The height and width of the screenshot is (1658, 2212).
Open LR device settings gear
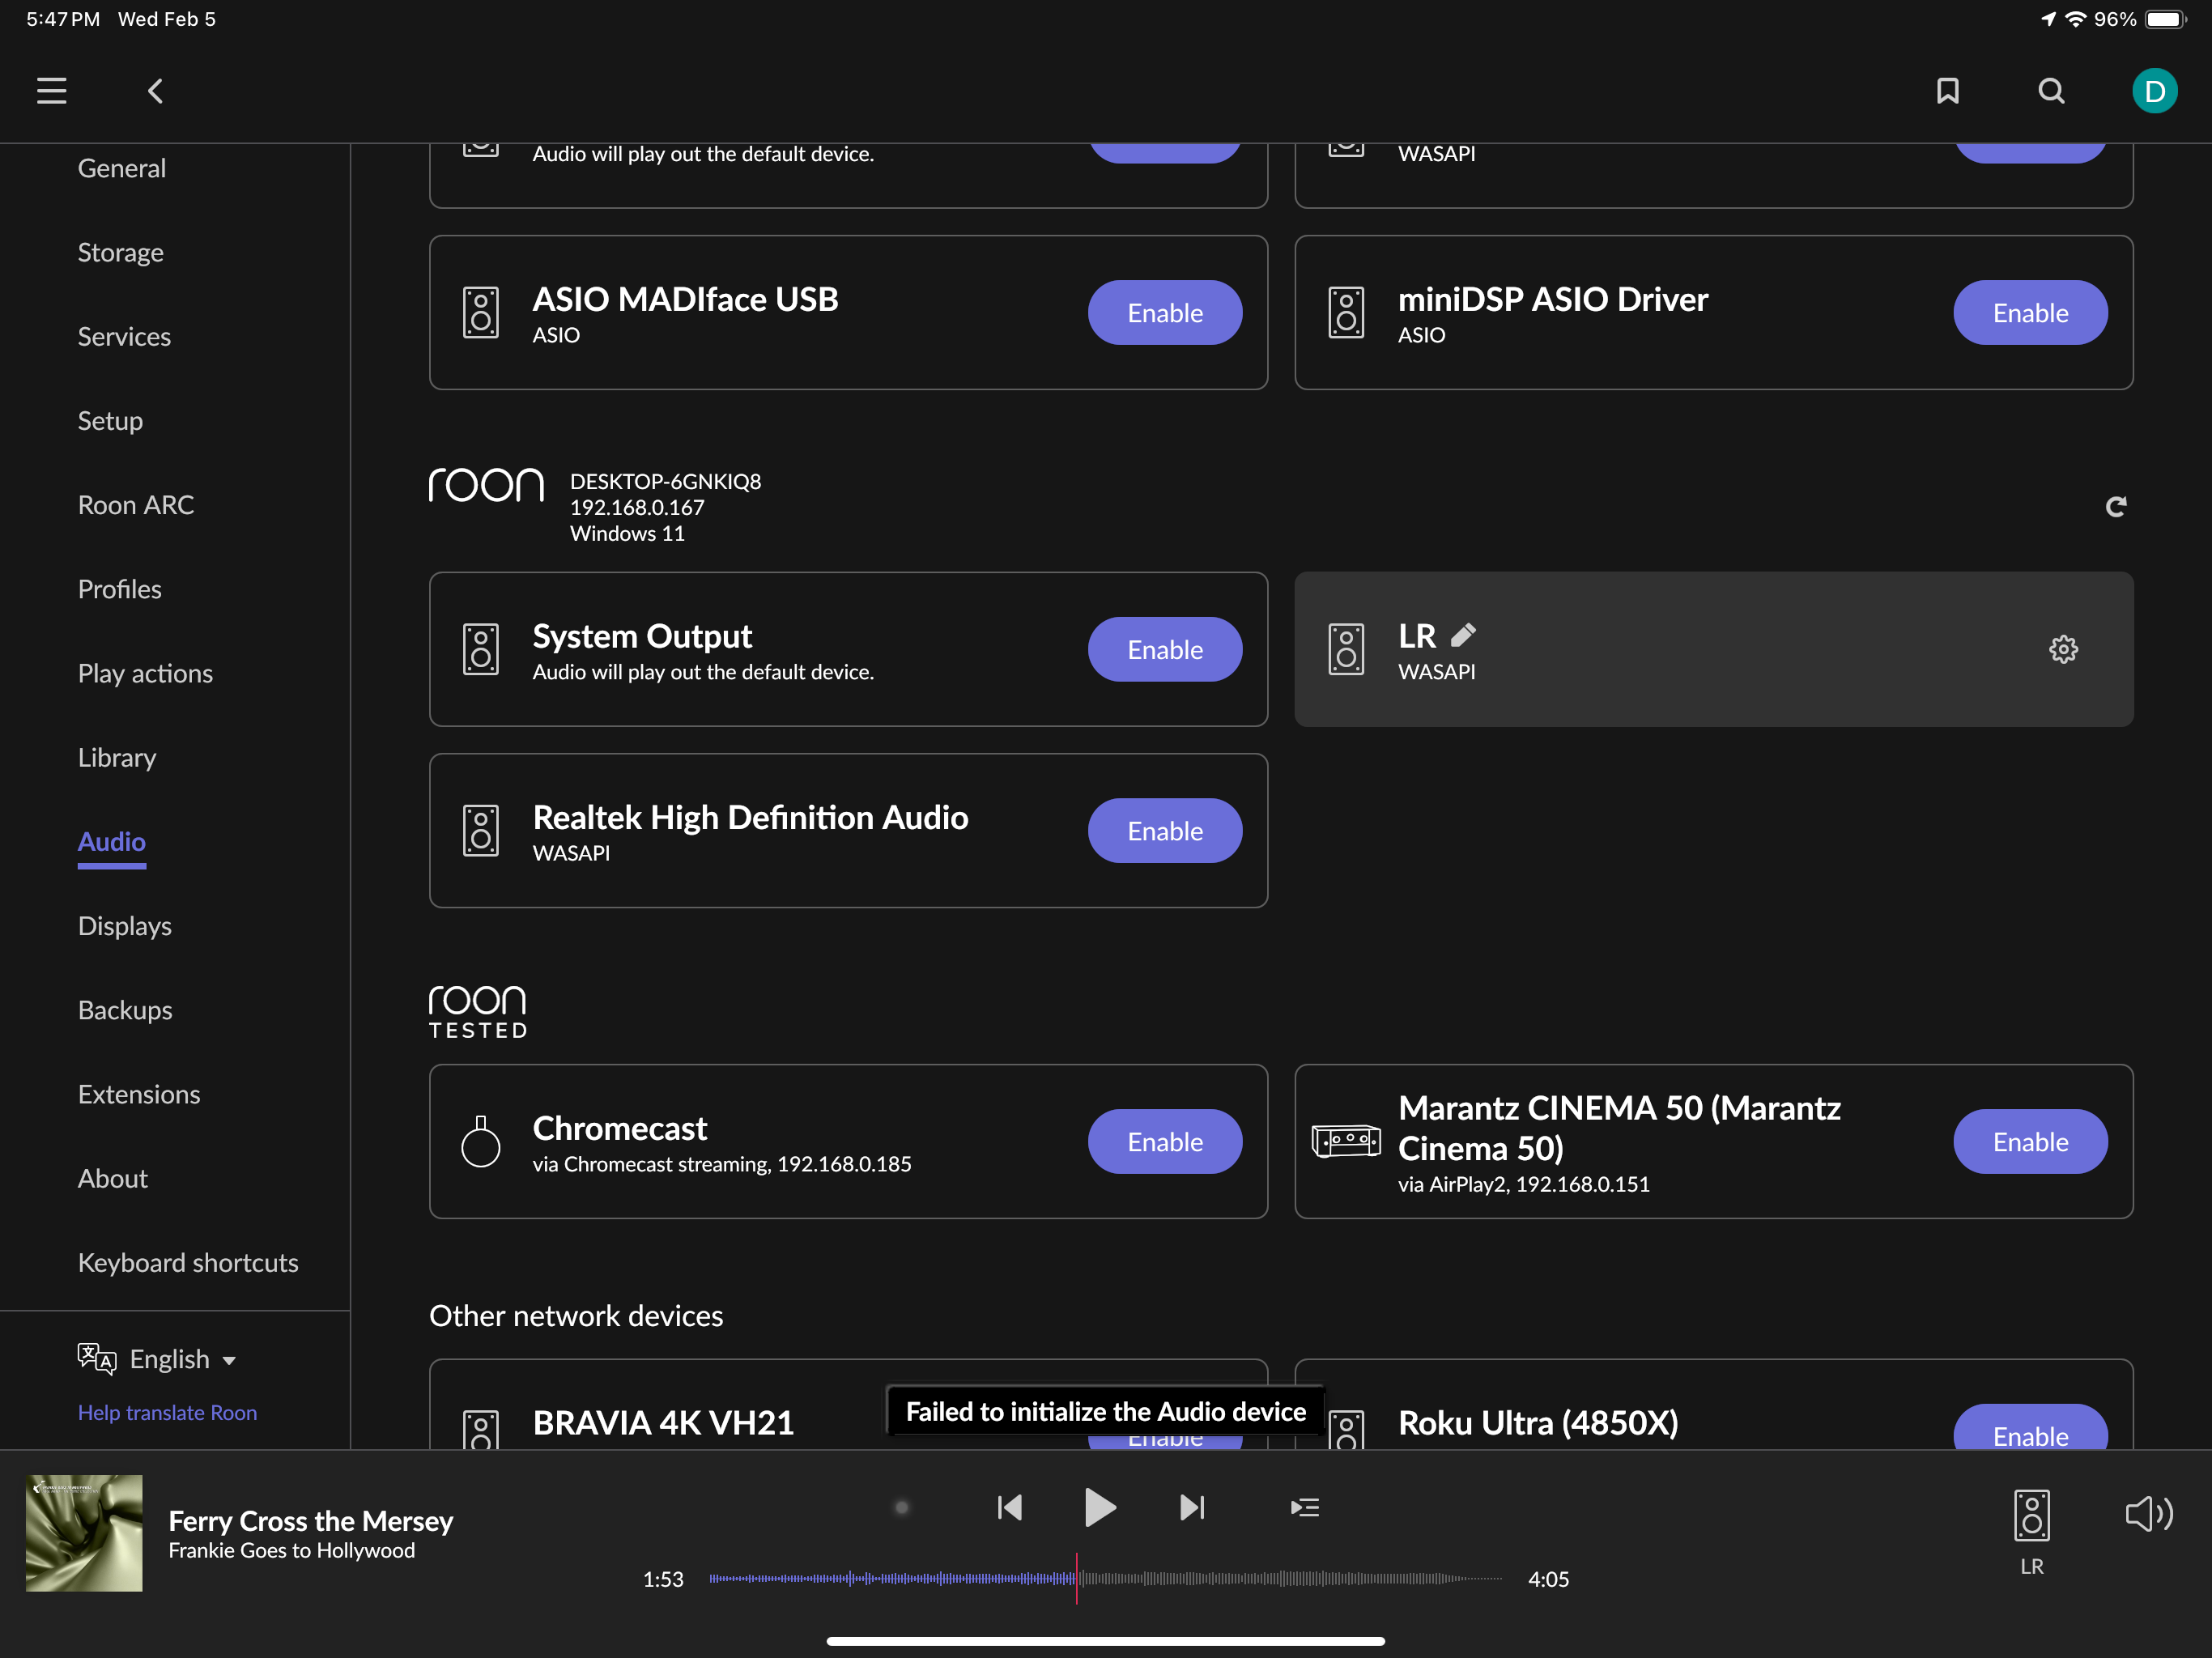point(2062,649)
